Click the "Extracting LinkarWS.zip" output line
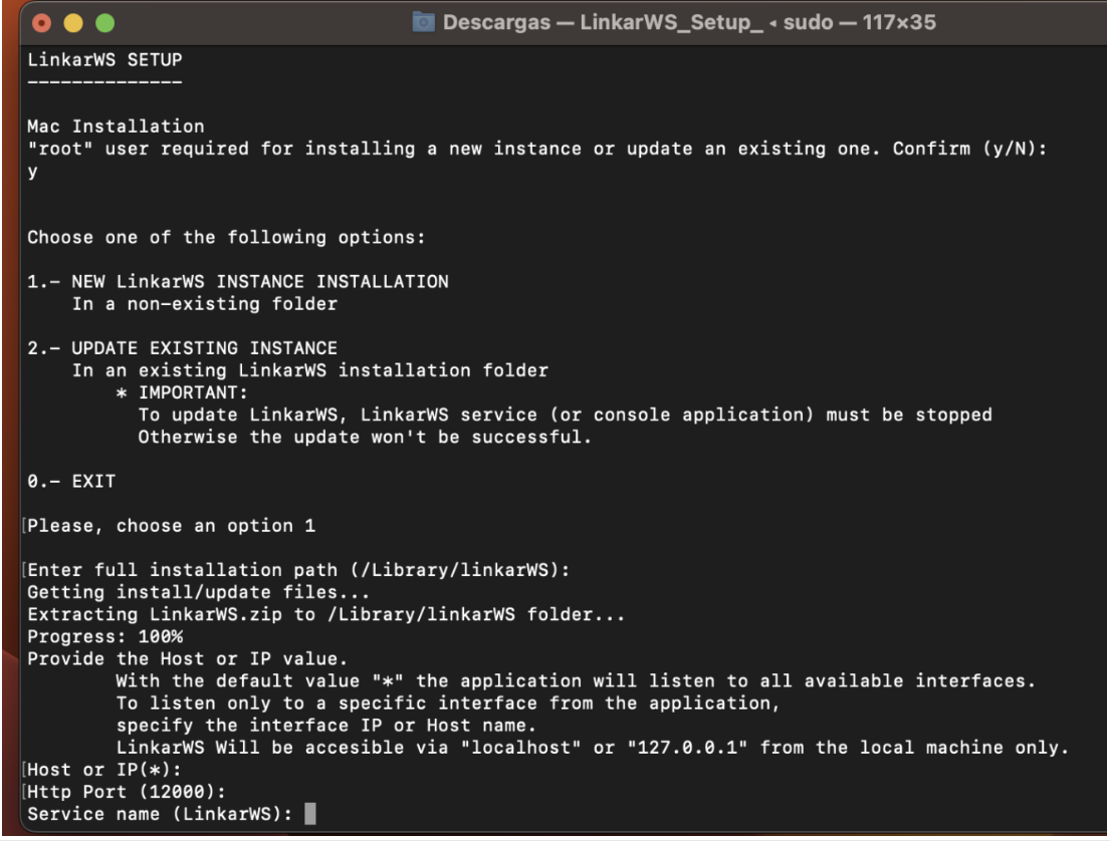This screenshot has width=1110, height=841. tap(325, 615)
